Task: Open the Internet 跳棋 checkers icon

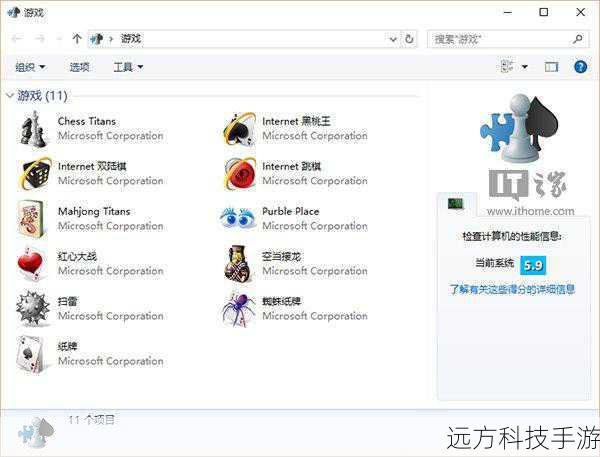Action: click(240, 174)
